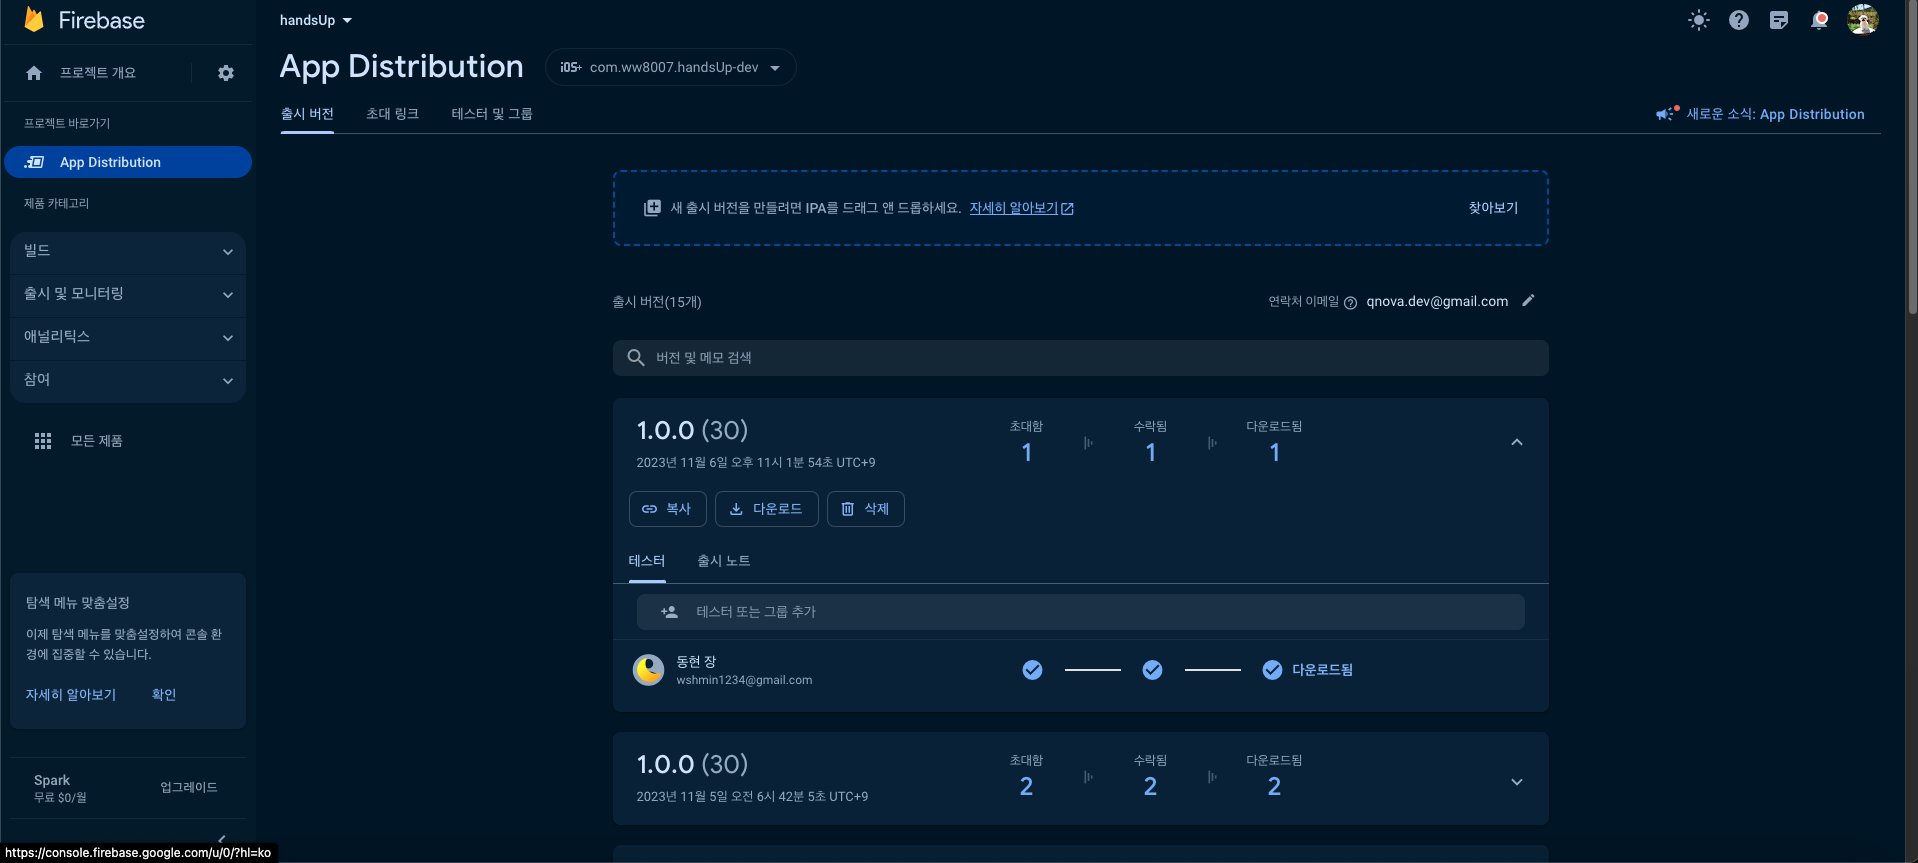
Task: Select the 테스터 sub-tab
Action: point(647,561)
